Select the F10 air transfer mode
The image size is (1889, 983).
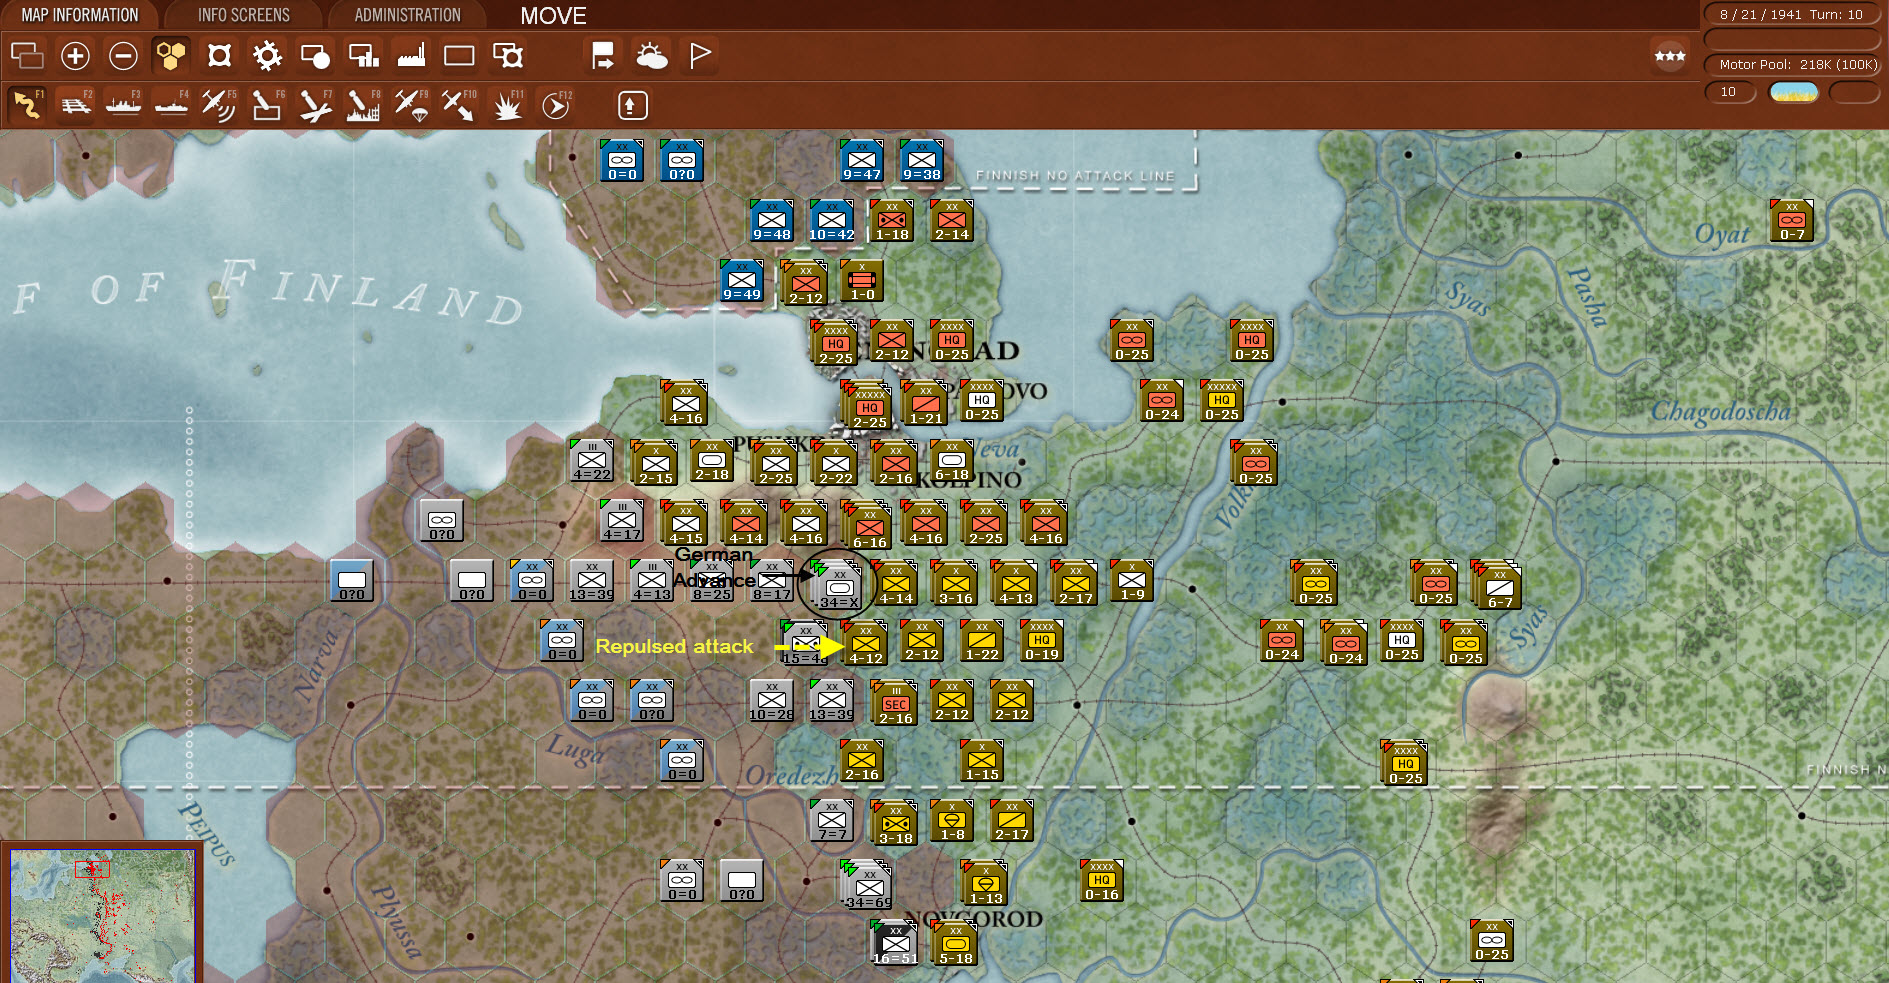tap(459, 105)
